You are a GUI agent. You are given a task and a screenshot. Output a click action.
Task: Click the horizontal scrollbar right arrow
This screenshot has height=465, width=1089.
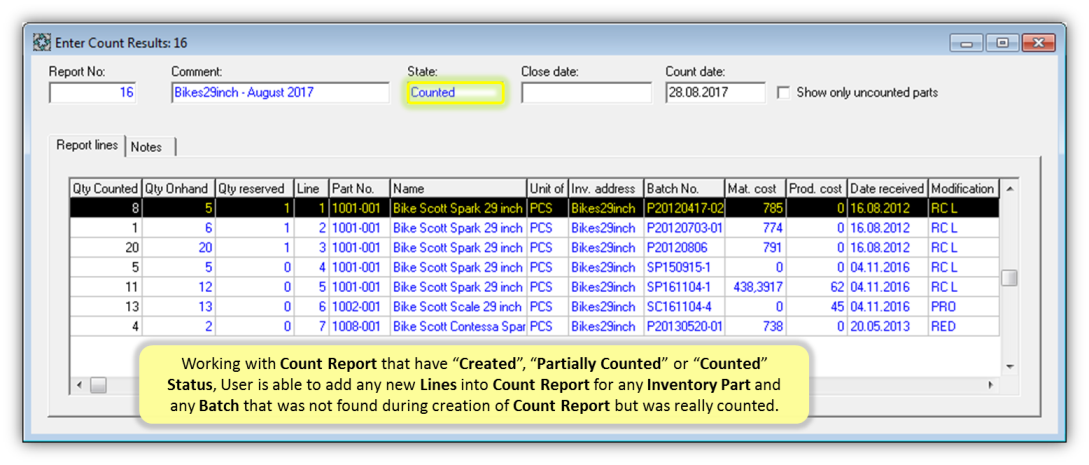tap(991, 384)
